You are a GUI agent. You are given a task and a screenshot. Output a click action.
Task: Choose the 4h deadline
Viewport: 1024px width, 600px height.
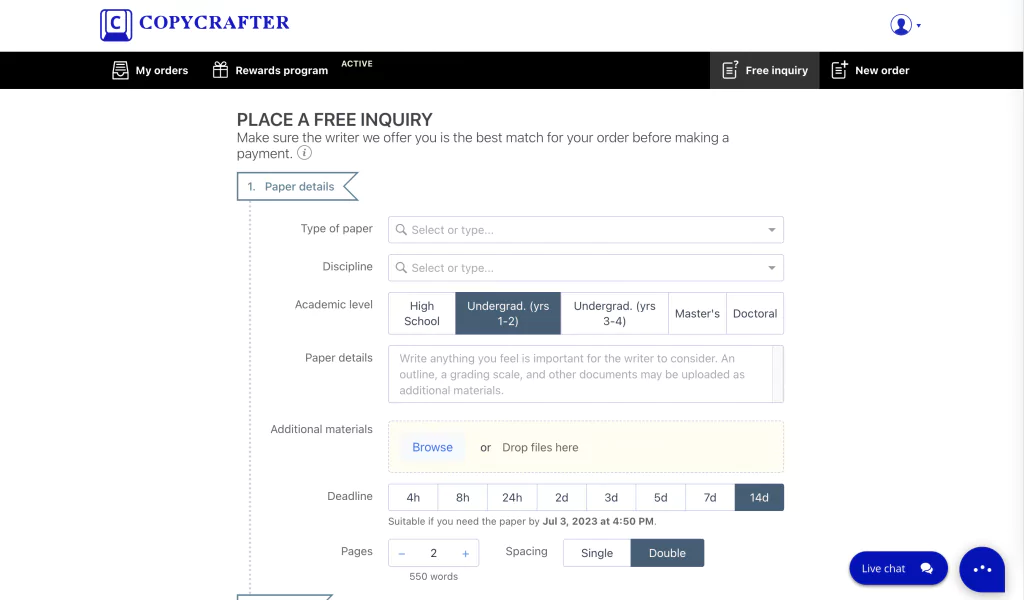(x=413, y=497)
